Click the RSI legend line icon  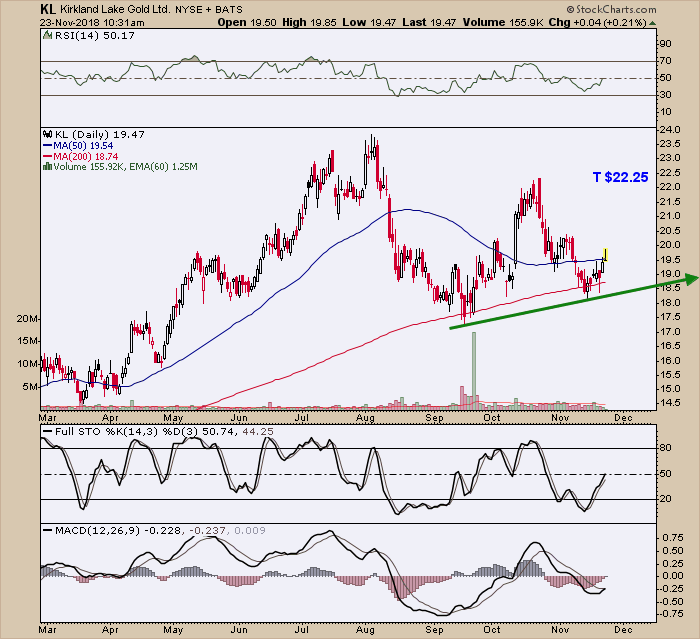pos(47,36)
